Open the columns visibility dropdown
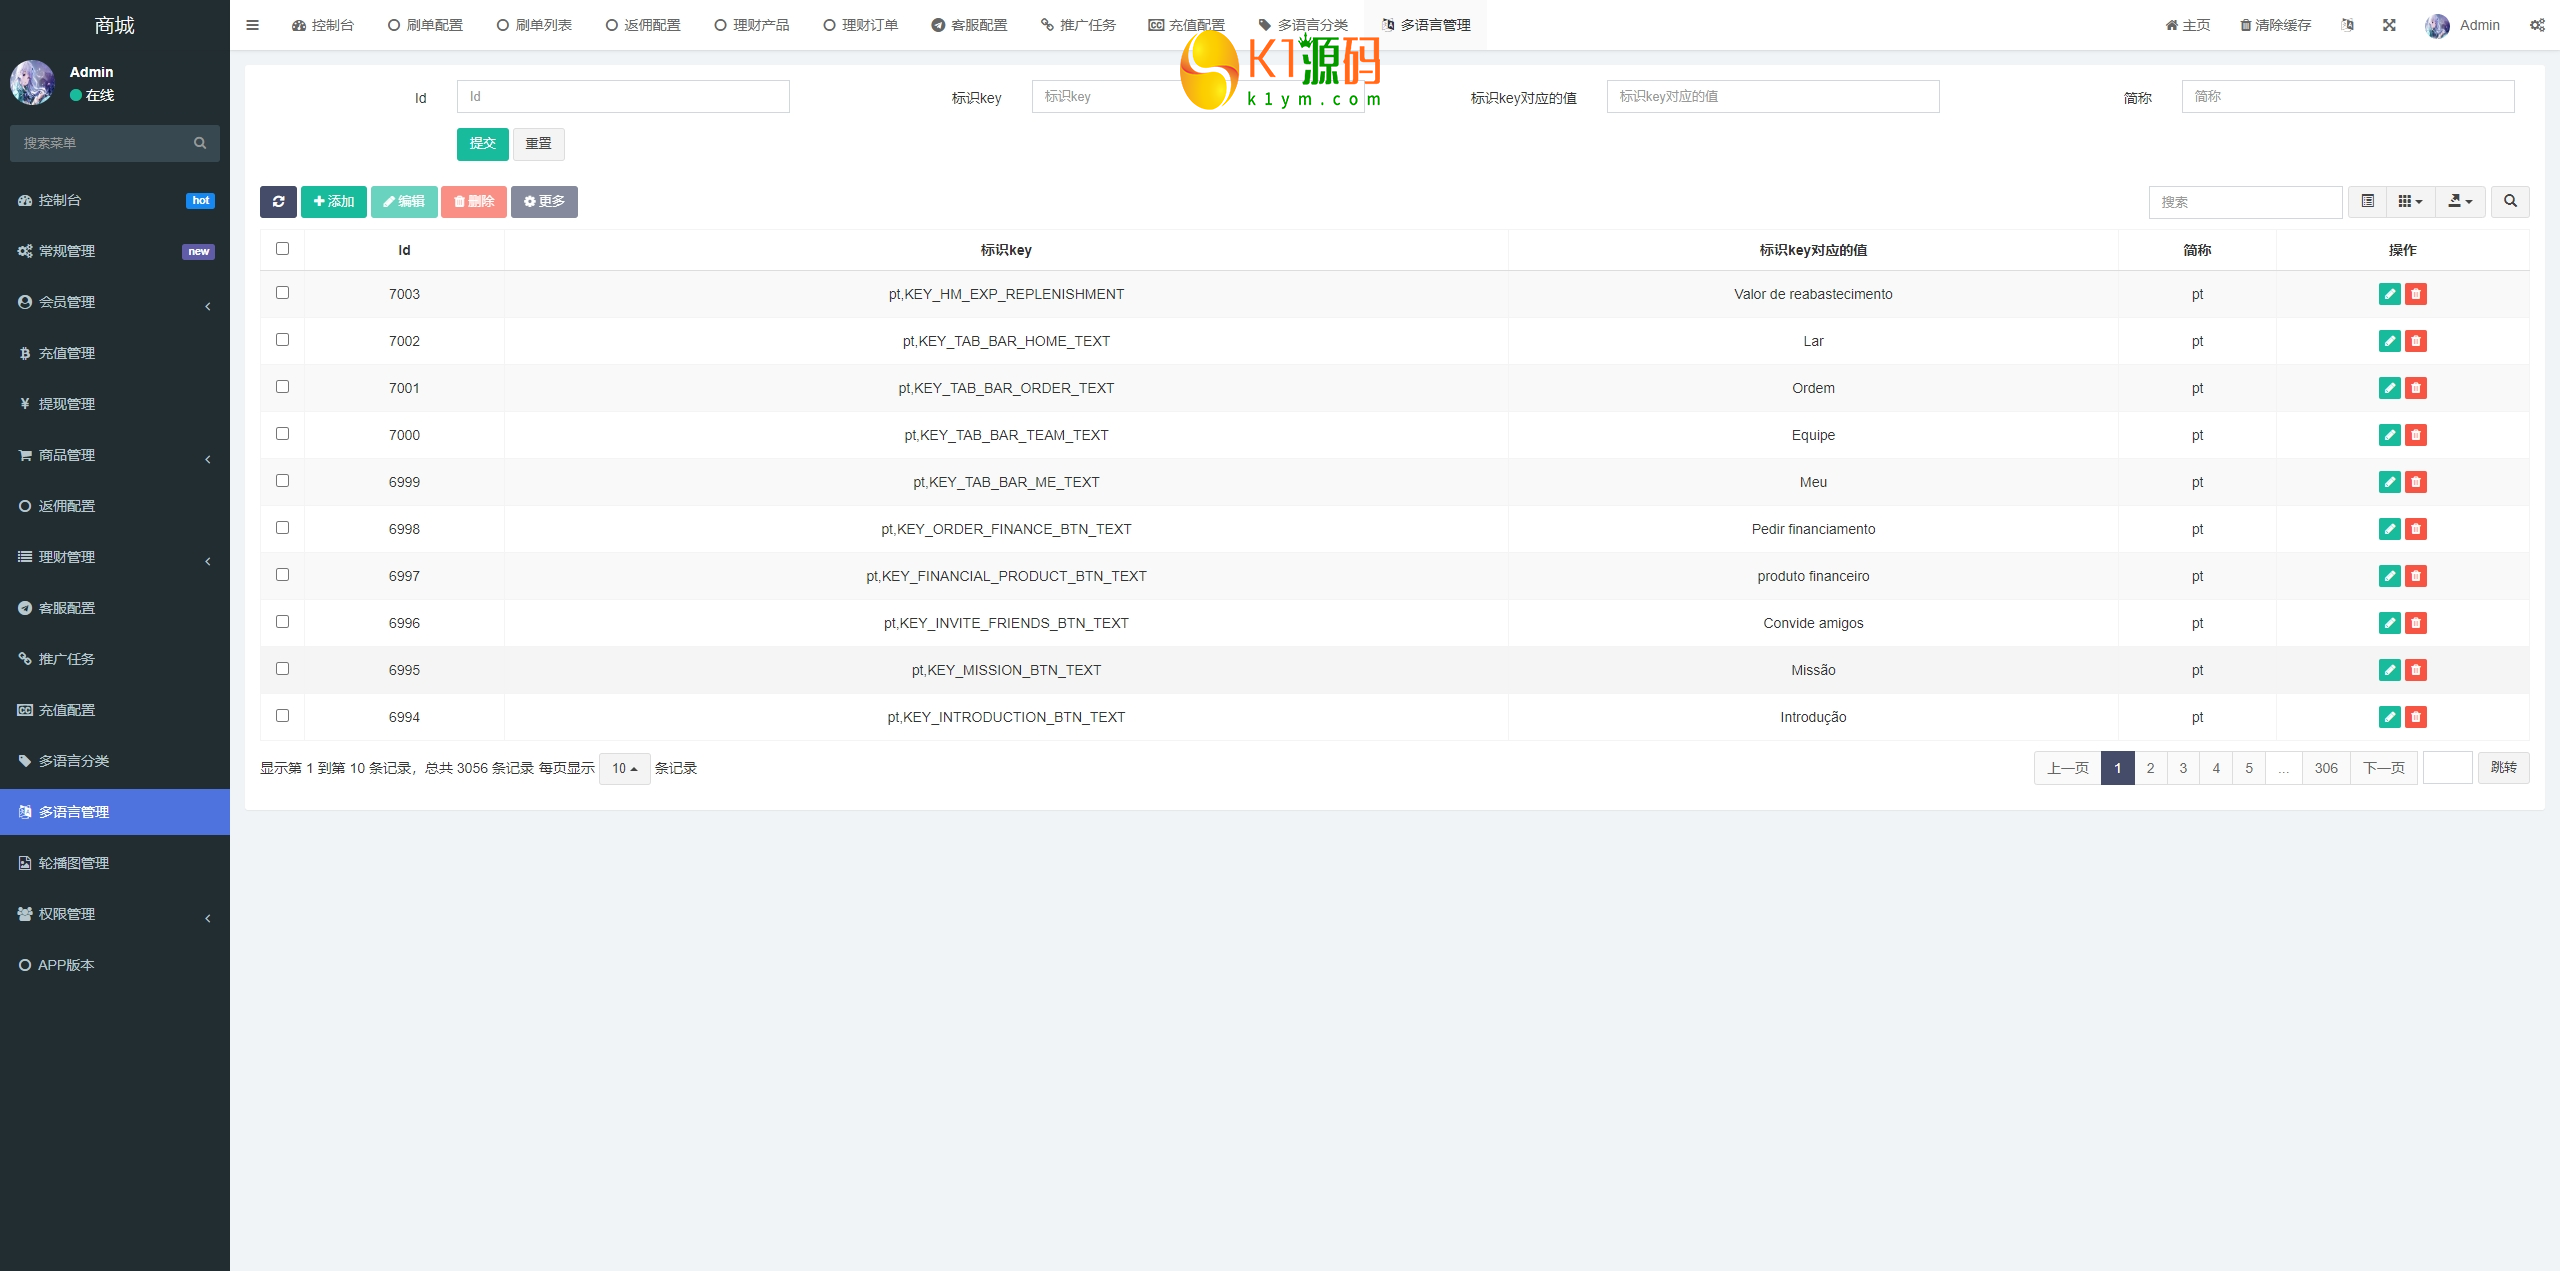 coord(2410,201)
